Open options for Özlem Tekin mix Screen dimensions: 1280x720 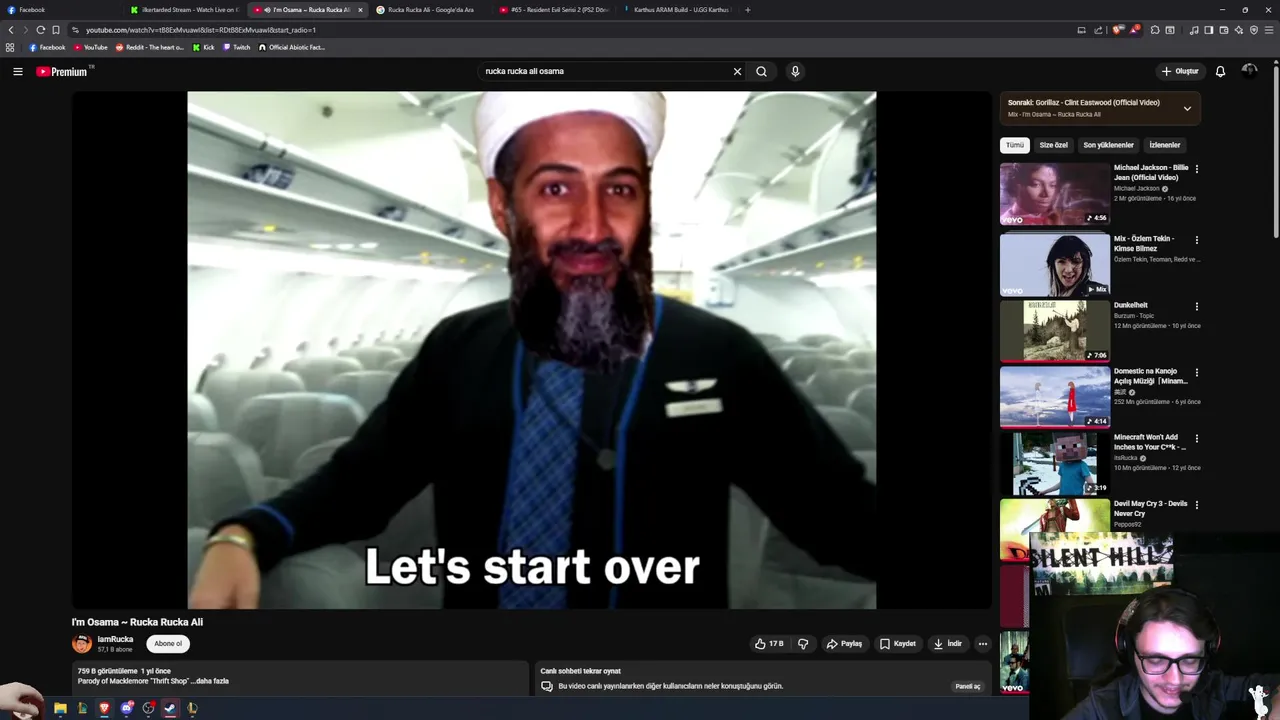coord(1196,240)
